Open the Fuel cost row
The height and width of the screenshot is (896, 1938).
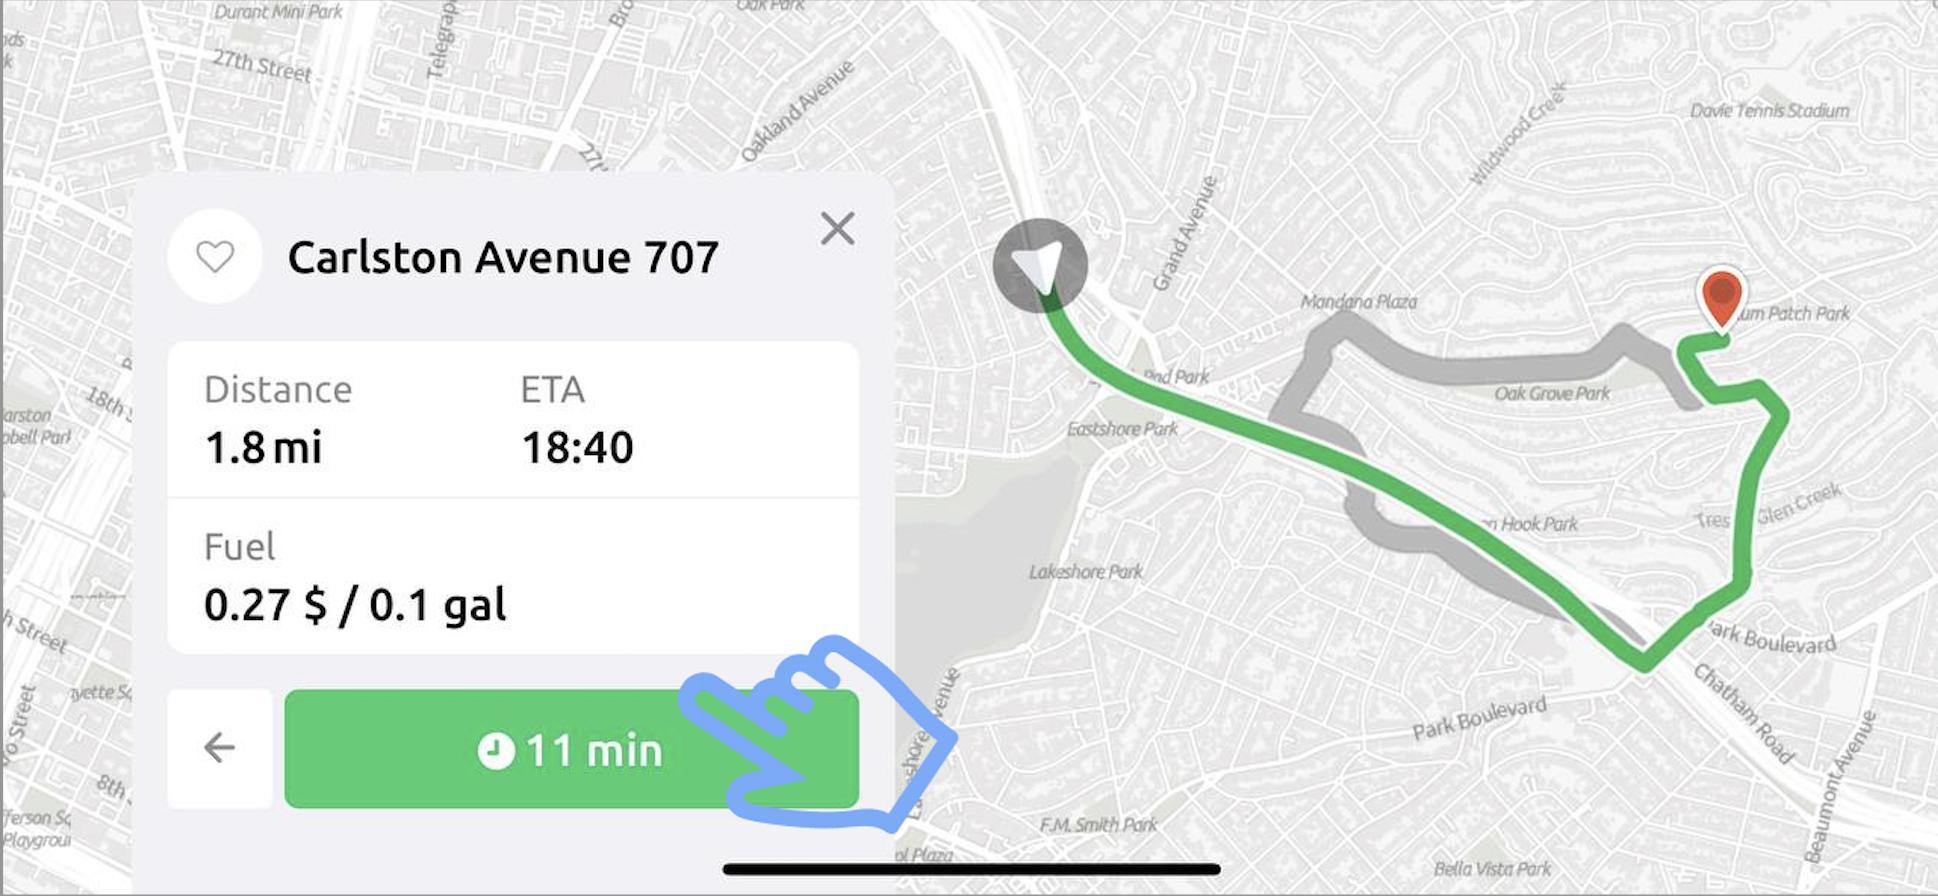[x=513, y=576]
